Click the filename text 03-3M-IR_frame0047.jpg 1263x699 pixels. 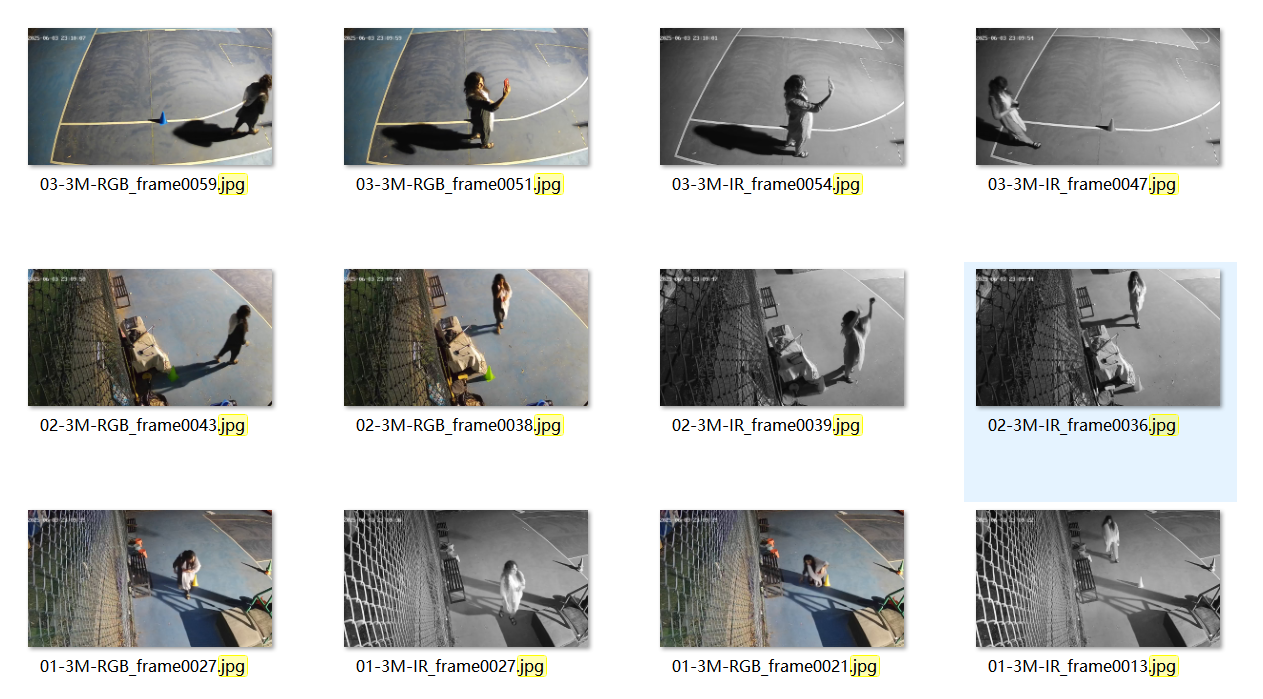pos(1083,185)
